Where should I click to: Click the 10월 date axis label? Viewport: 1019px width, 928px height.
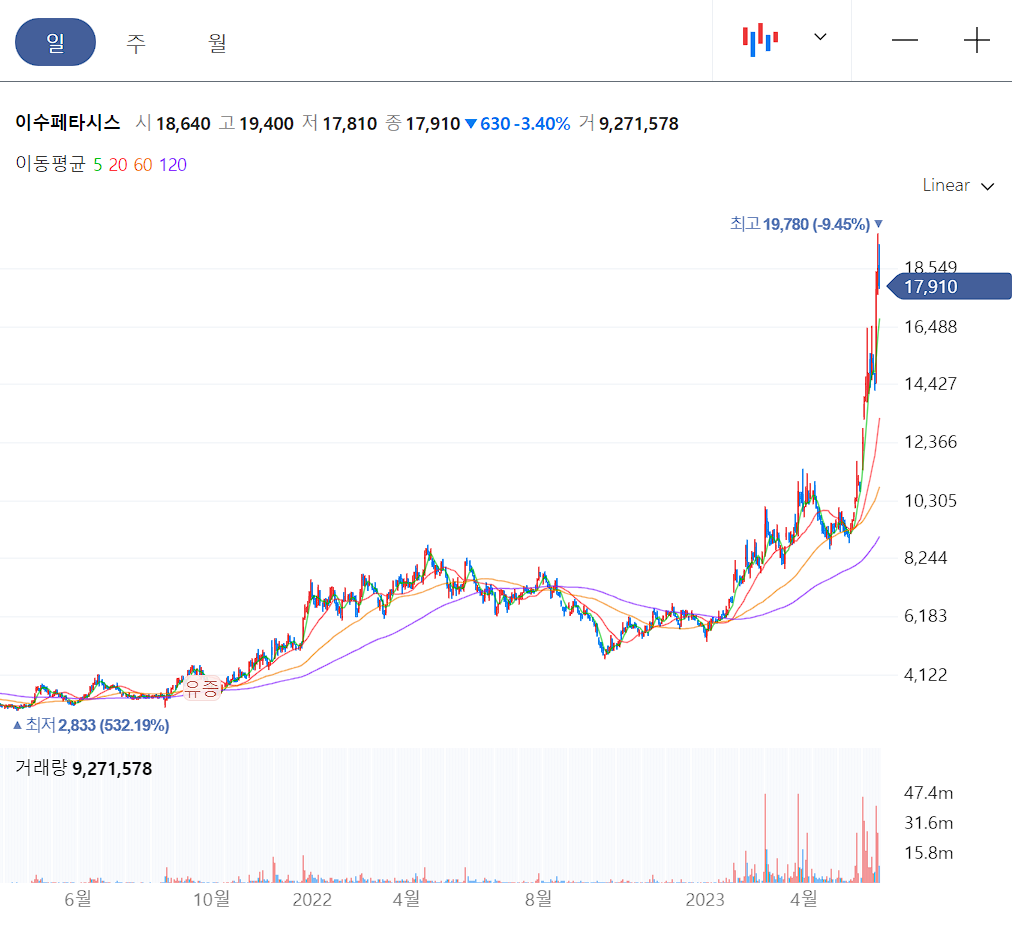[212, 899]
